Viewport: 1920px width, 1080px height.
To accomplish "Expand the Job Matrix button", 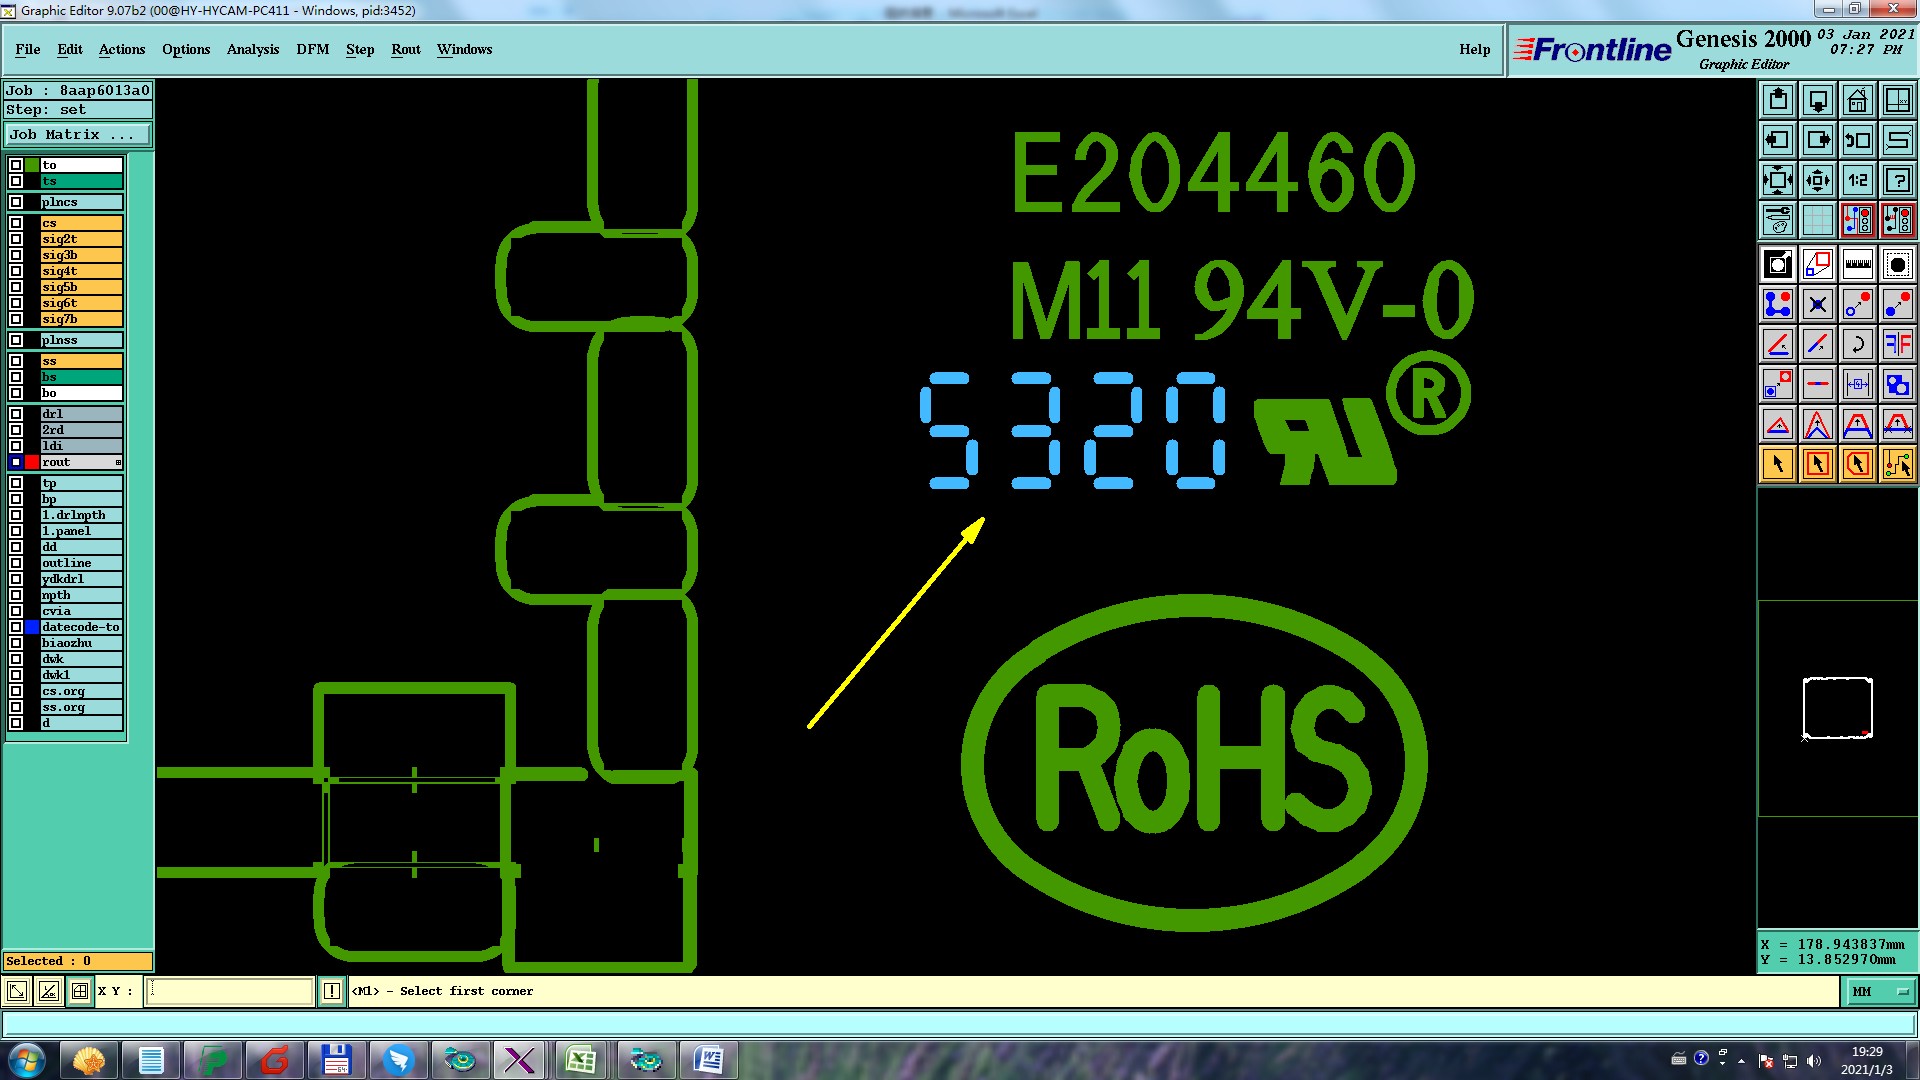I will 78,135.
